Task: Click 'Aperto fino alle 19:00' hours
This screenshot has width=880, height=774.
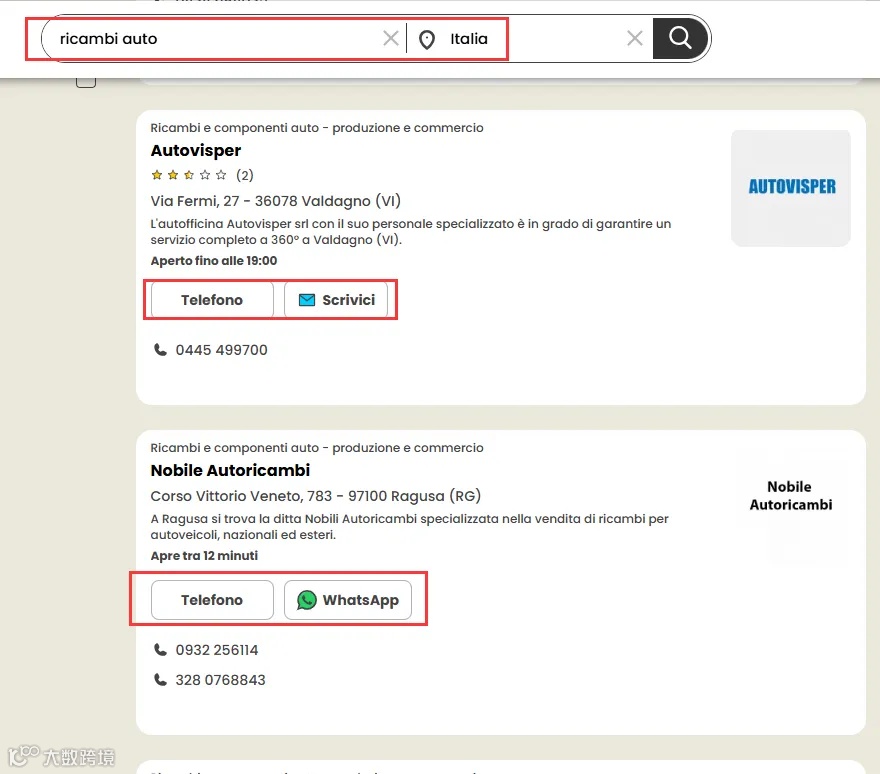Action: point(214,260)
